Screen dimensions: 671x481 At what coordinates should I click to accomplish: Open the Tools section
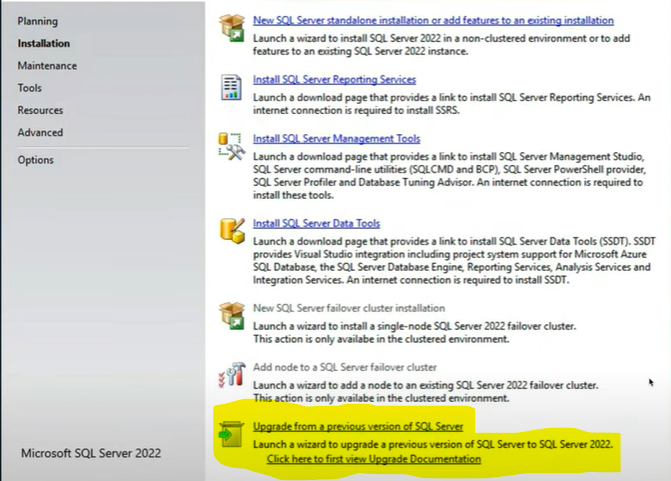pyautogui.click(x=30, y=88)
